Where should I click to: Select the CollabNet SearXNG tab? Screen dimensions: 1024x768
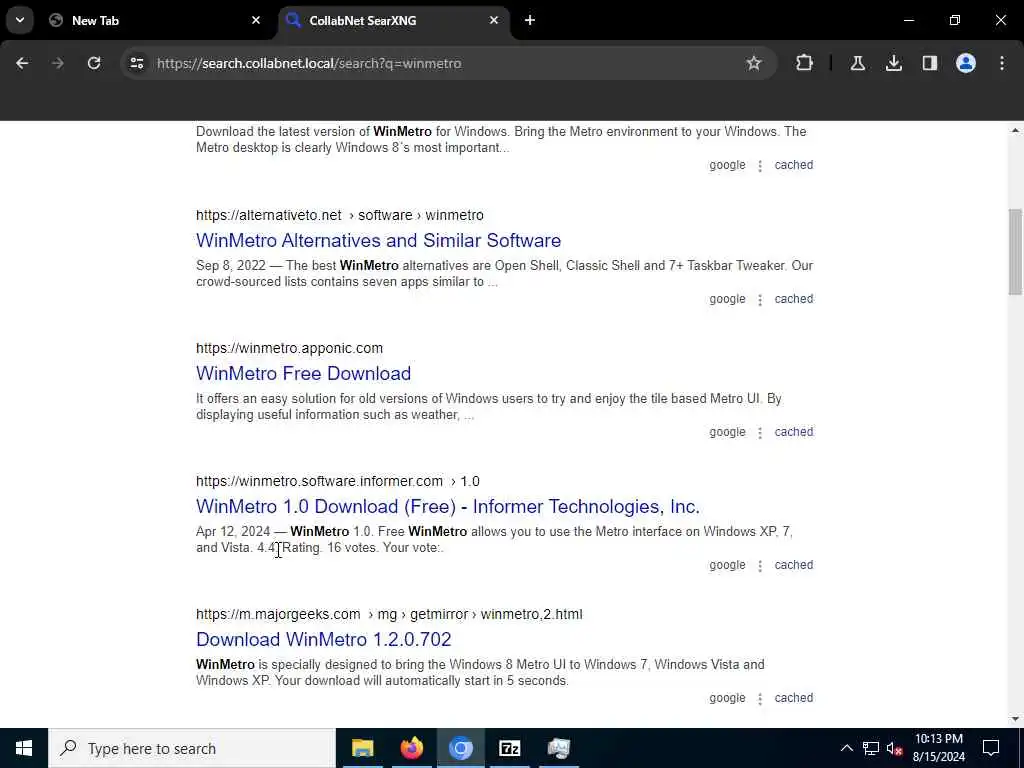click(x=394, y=20)
